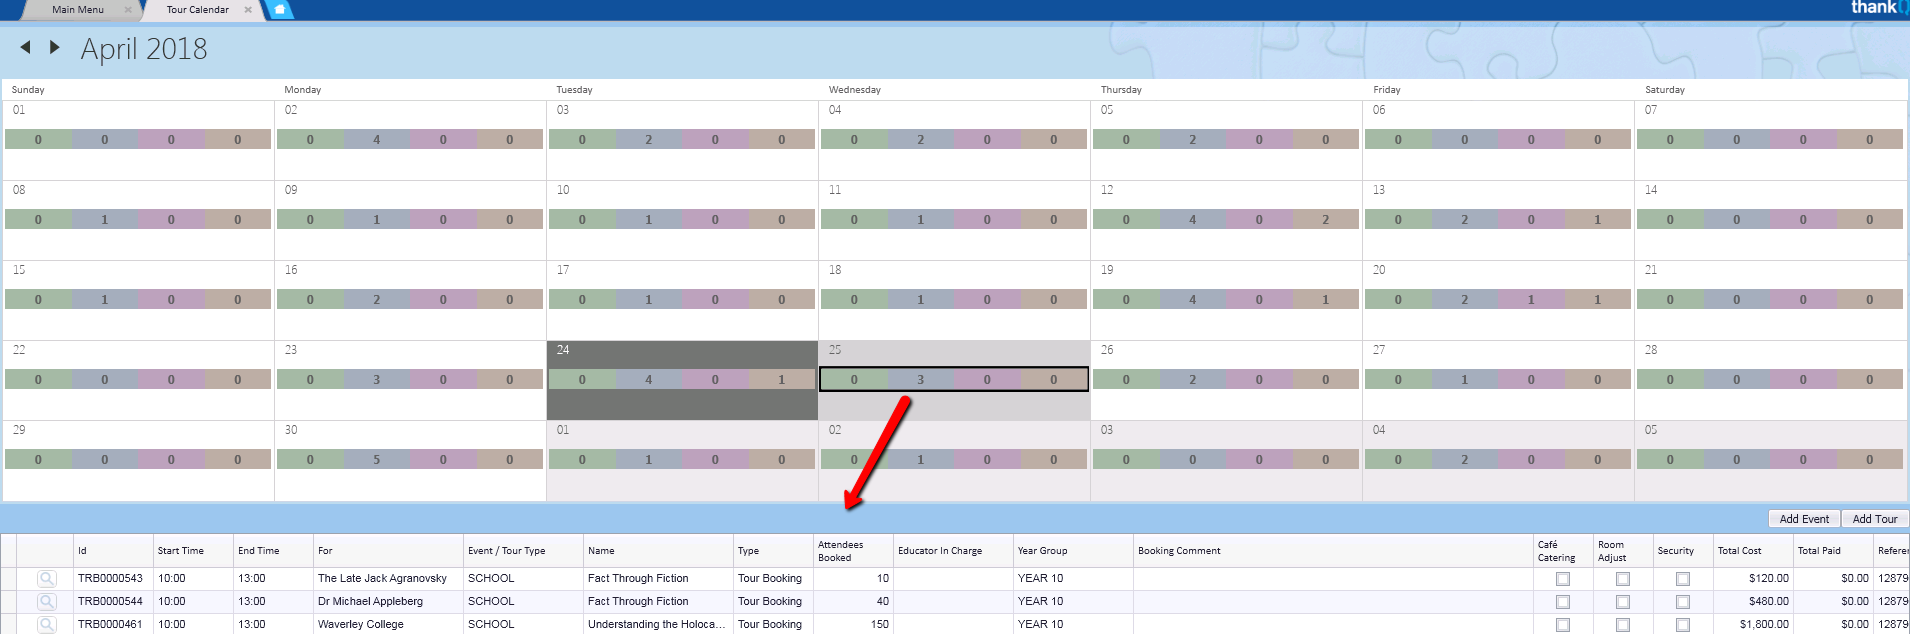This screenshot has height=634, width=1910.
Task: Go to the previous month using the left arrow
Action: [x=25, y=47]
